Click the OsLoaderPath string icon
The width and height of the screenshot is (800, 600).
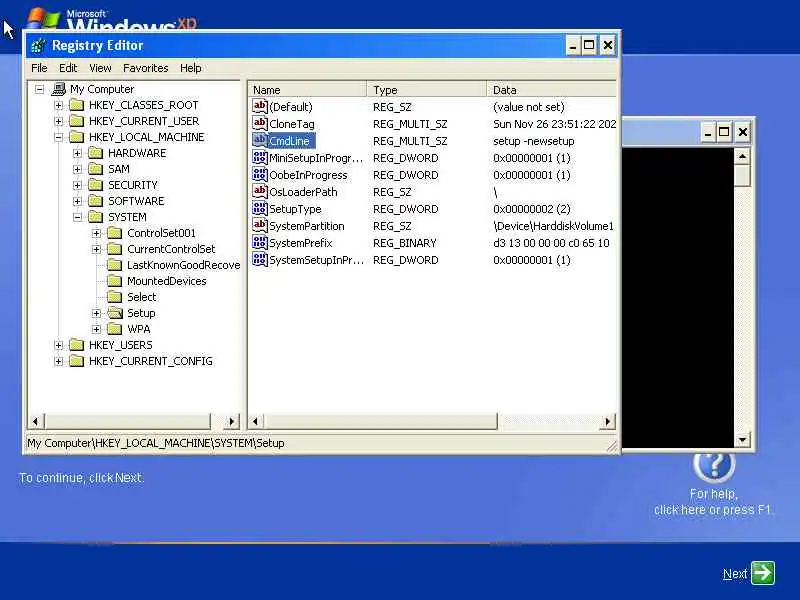pyautogui.click(x=260, y=191)
